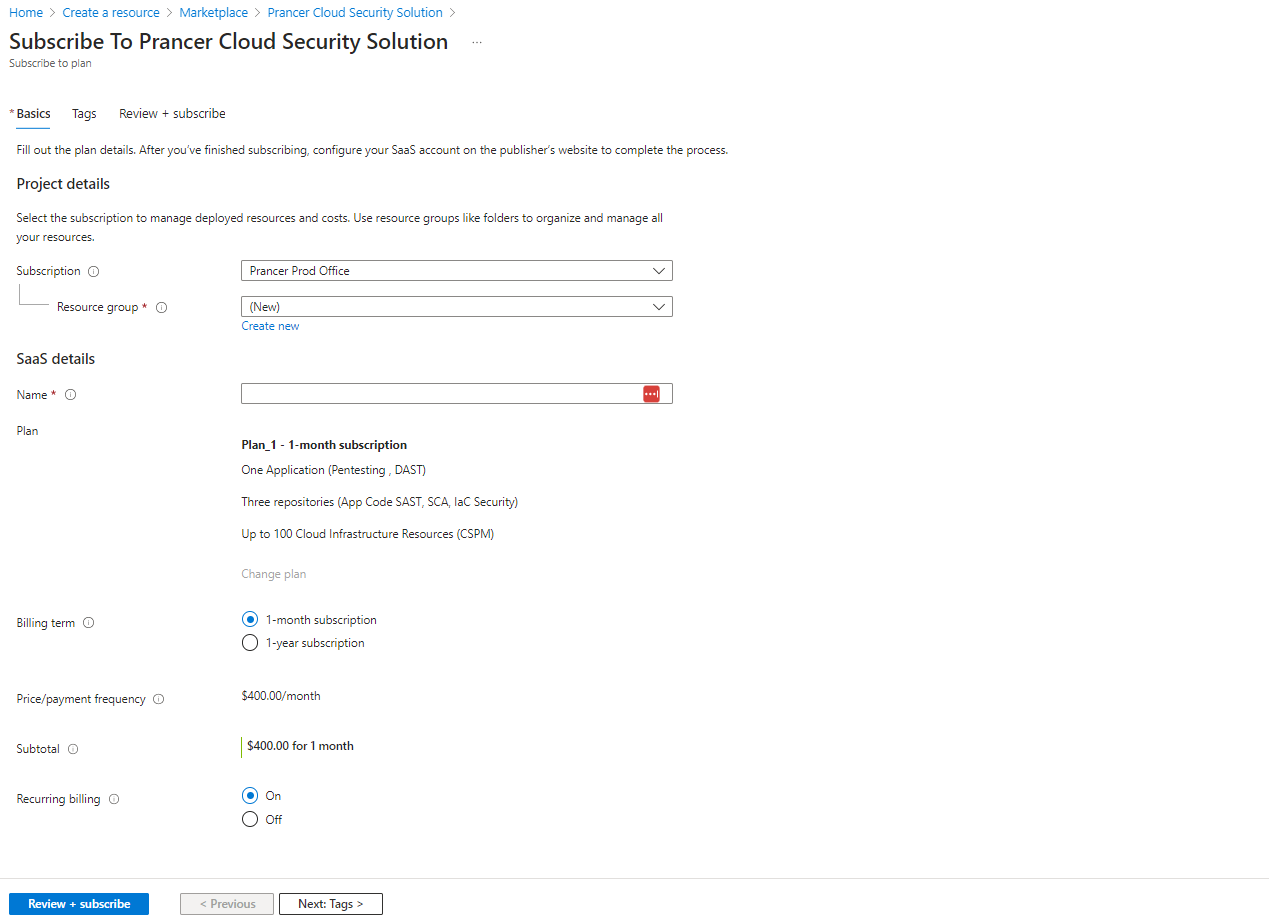The height and width of the screenshot is (924, 1269).
Task: Click the Create new resource group link
Action: 270,326
